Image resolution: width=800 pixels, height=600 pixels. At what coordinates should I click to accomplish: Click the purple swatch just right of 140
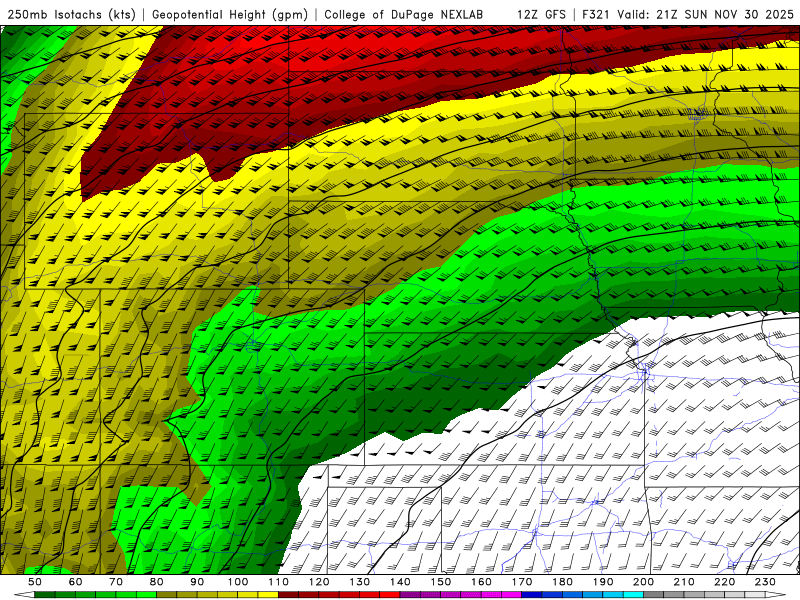coord(410,595)
